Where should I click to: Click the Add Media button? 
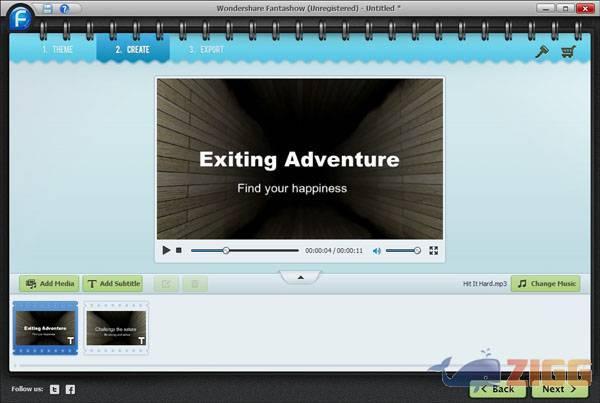pyautogui.click(x=49, y=284)
